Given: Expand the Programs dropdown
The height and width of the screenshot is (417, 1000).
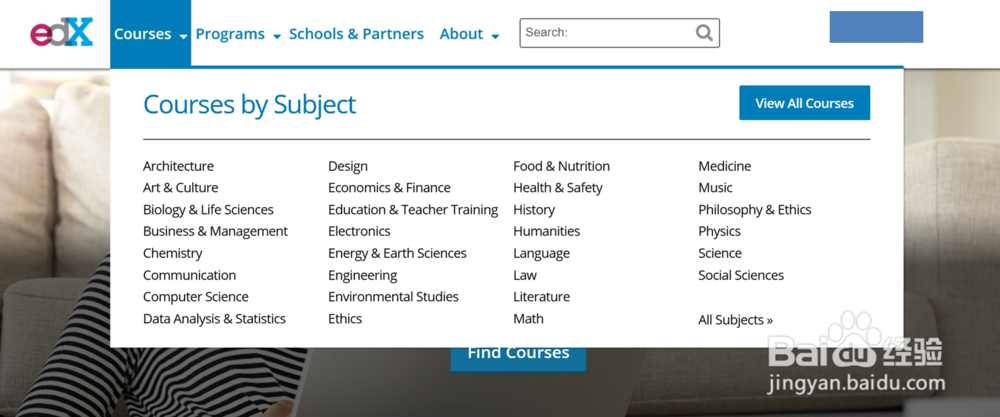Looking at the screenshot, I should (x=237, y=34).
